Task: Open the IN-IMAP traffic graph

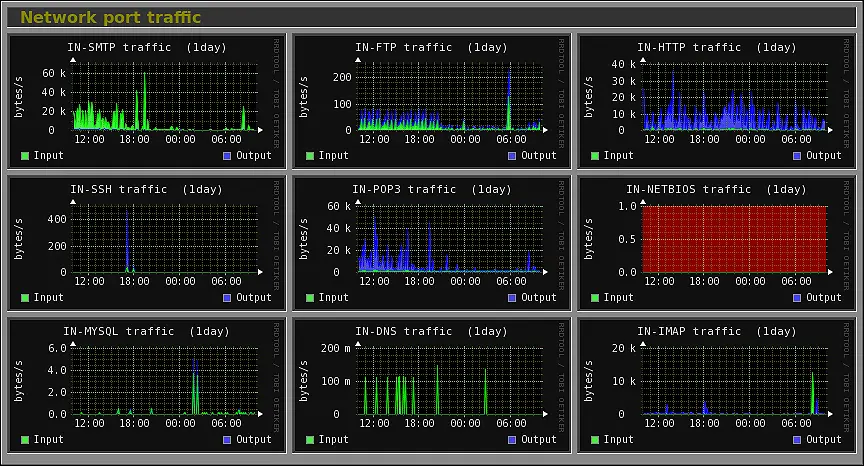Action: tap(717, 386)
